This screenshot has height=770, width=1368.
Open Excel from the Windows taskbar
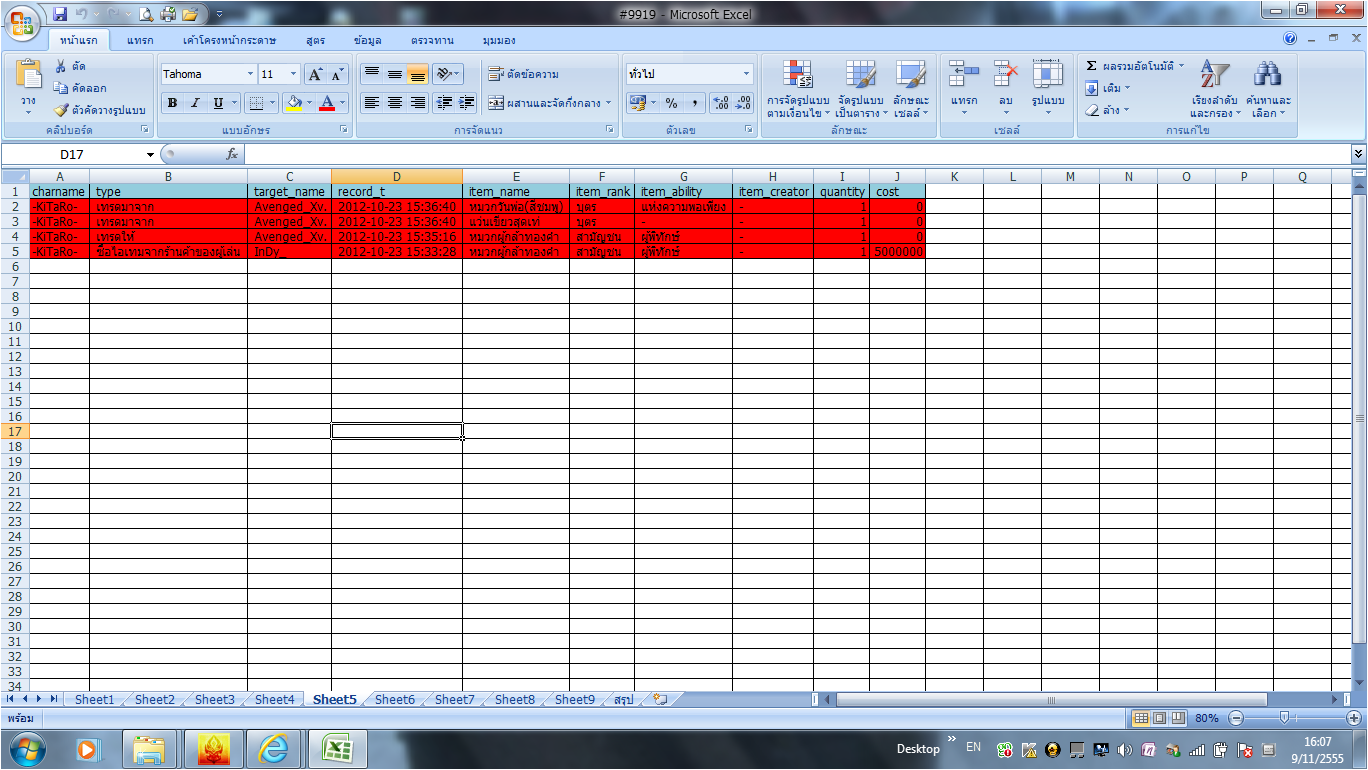pyautogui.click(x=337, y=748)
